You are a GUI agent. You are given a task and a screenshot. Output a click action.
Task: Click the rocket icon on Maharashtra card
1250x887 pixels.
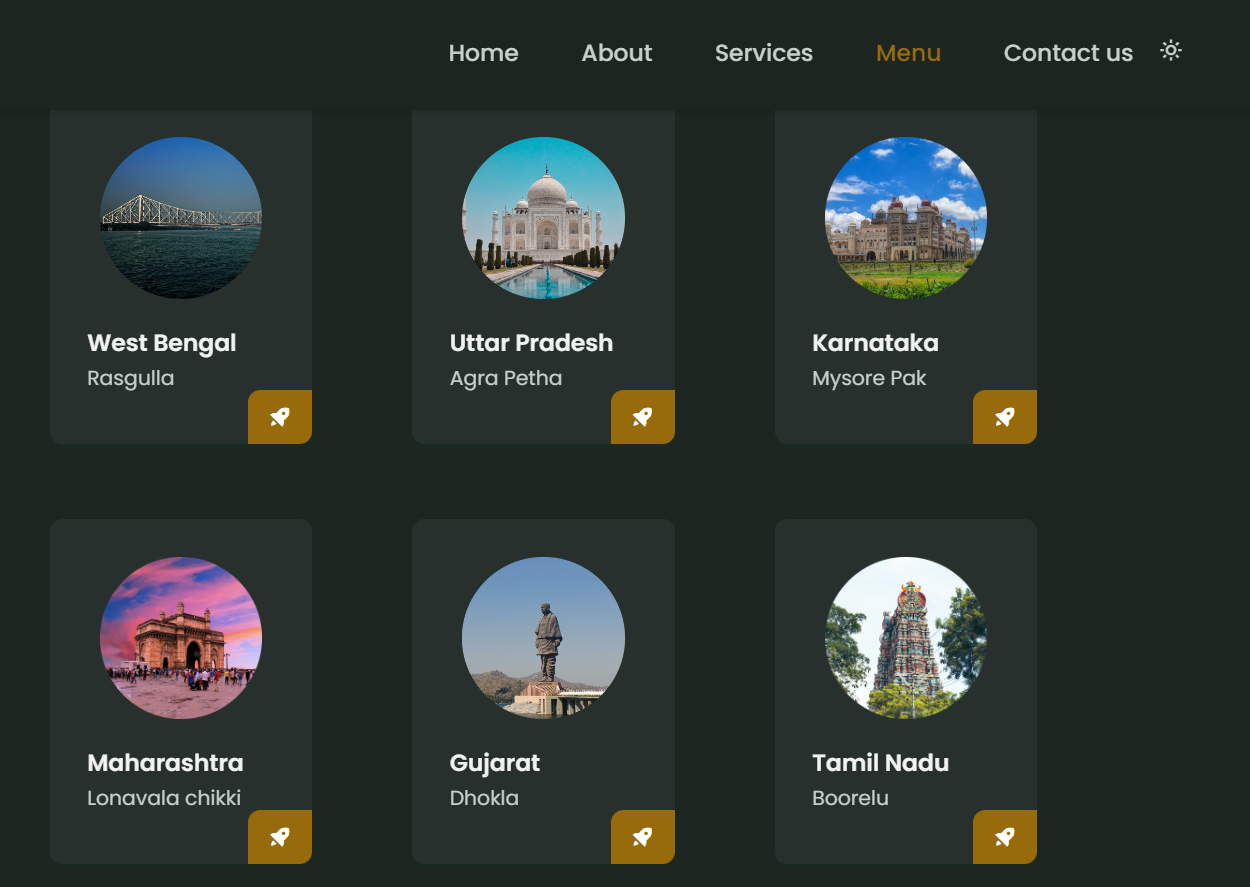coord(280,837)
